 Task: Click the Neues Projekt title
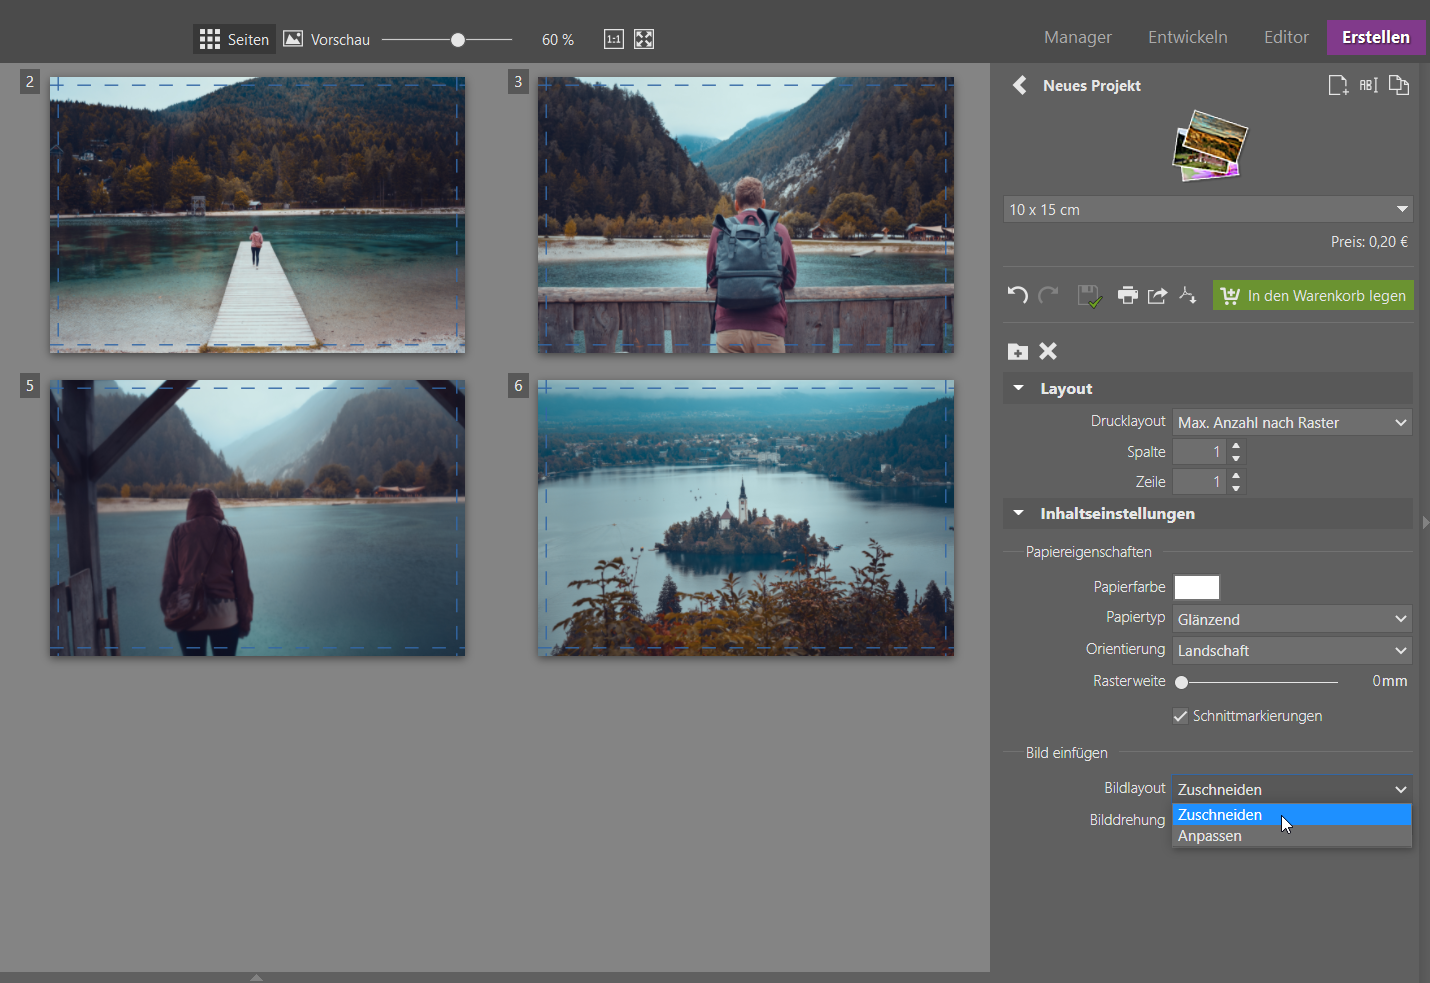click(x=1092, y=86)
